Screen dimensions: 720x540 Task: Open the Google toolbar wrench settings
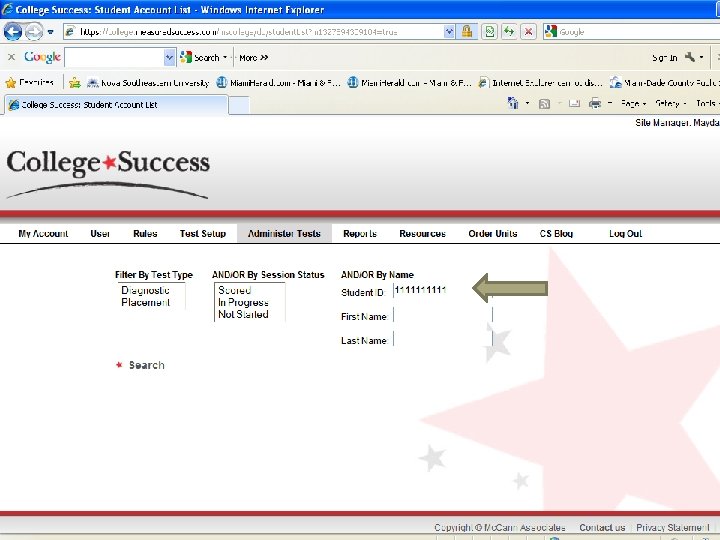tap(693, 57)
